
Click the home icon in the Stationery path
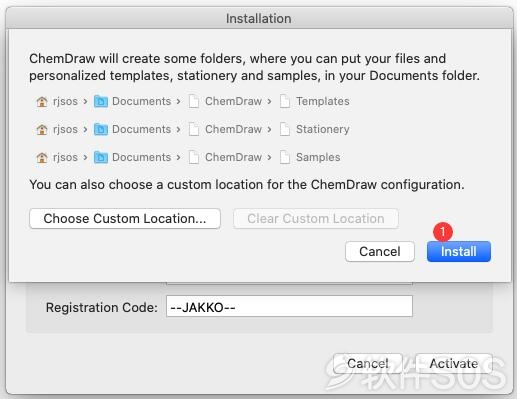pyautogui.click(x=42, y=129)
